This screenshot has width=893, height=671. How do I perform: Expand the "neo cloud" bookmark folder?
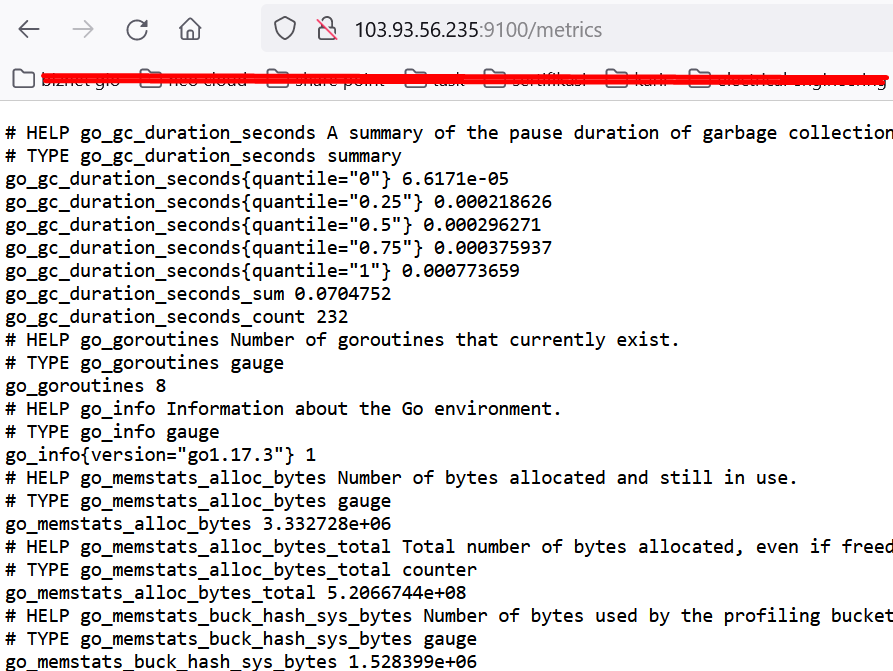(x=193, y=80)
